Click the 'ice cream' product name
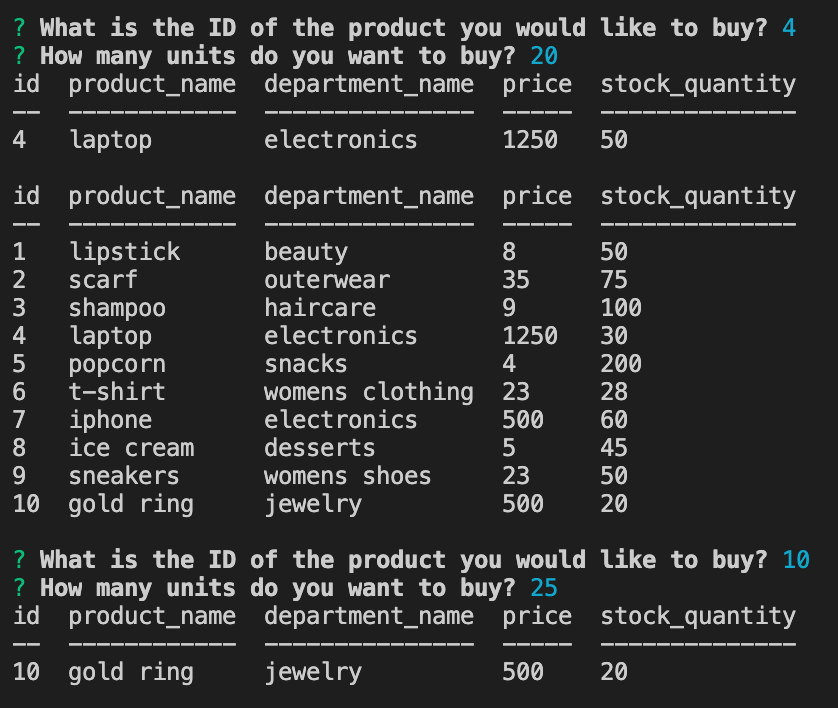Image resolution: width=838 pixels, height=708 pixels. [x=131, y=448]
